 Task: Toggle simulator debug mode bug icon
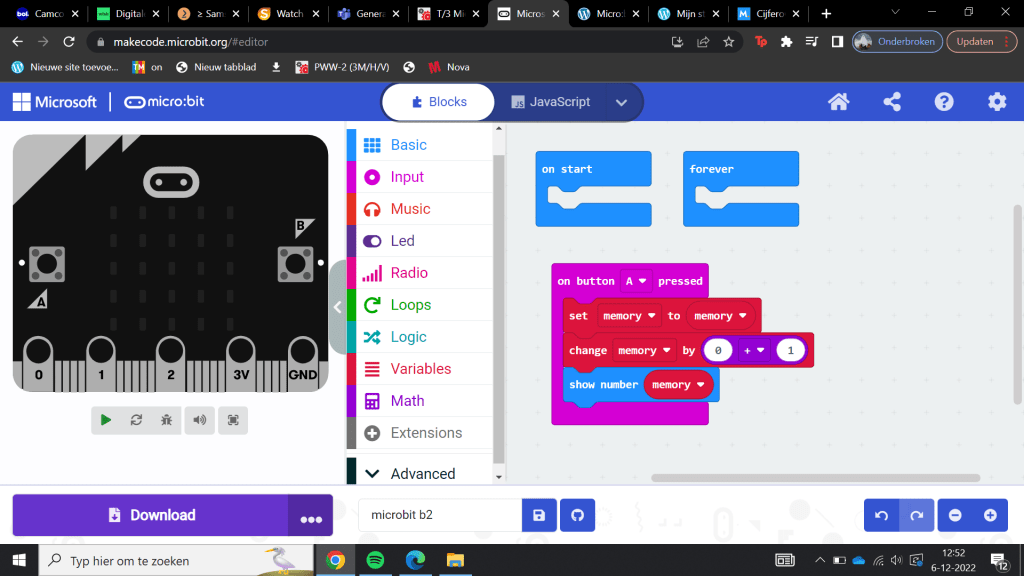pos(166,421)
